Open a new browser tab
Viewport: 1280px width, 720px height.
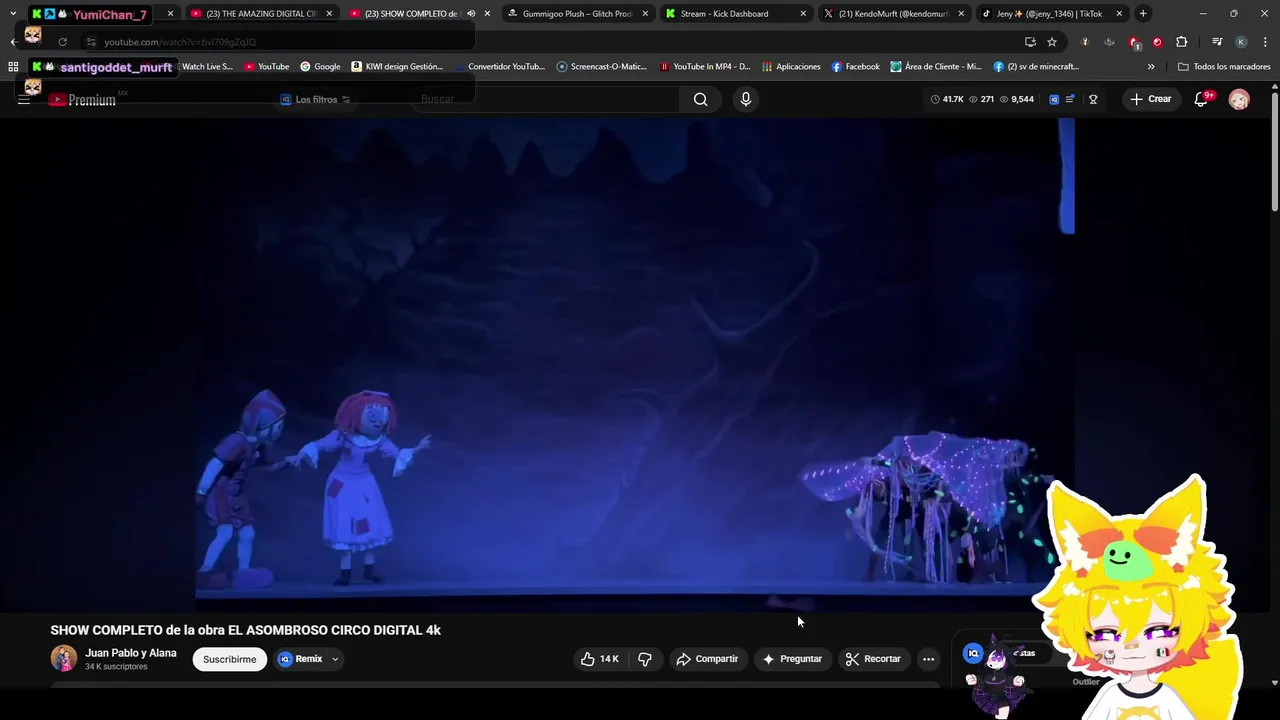coord(1143,14)
